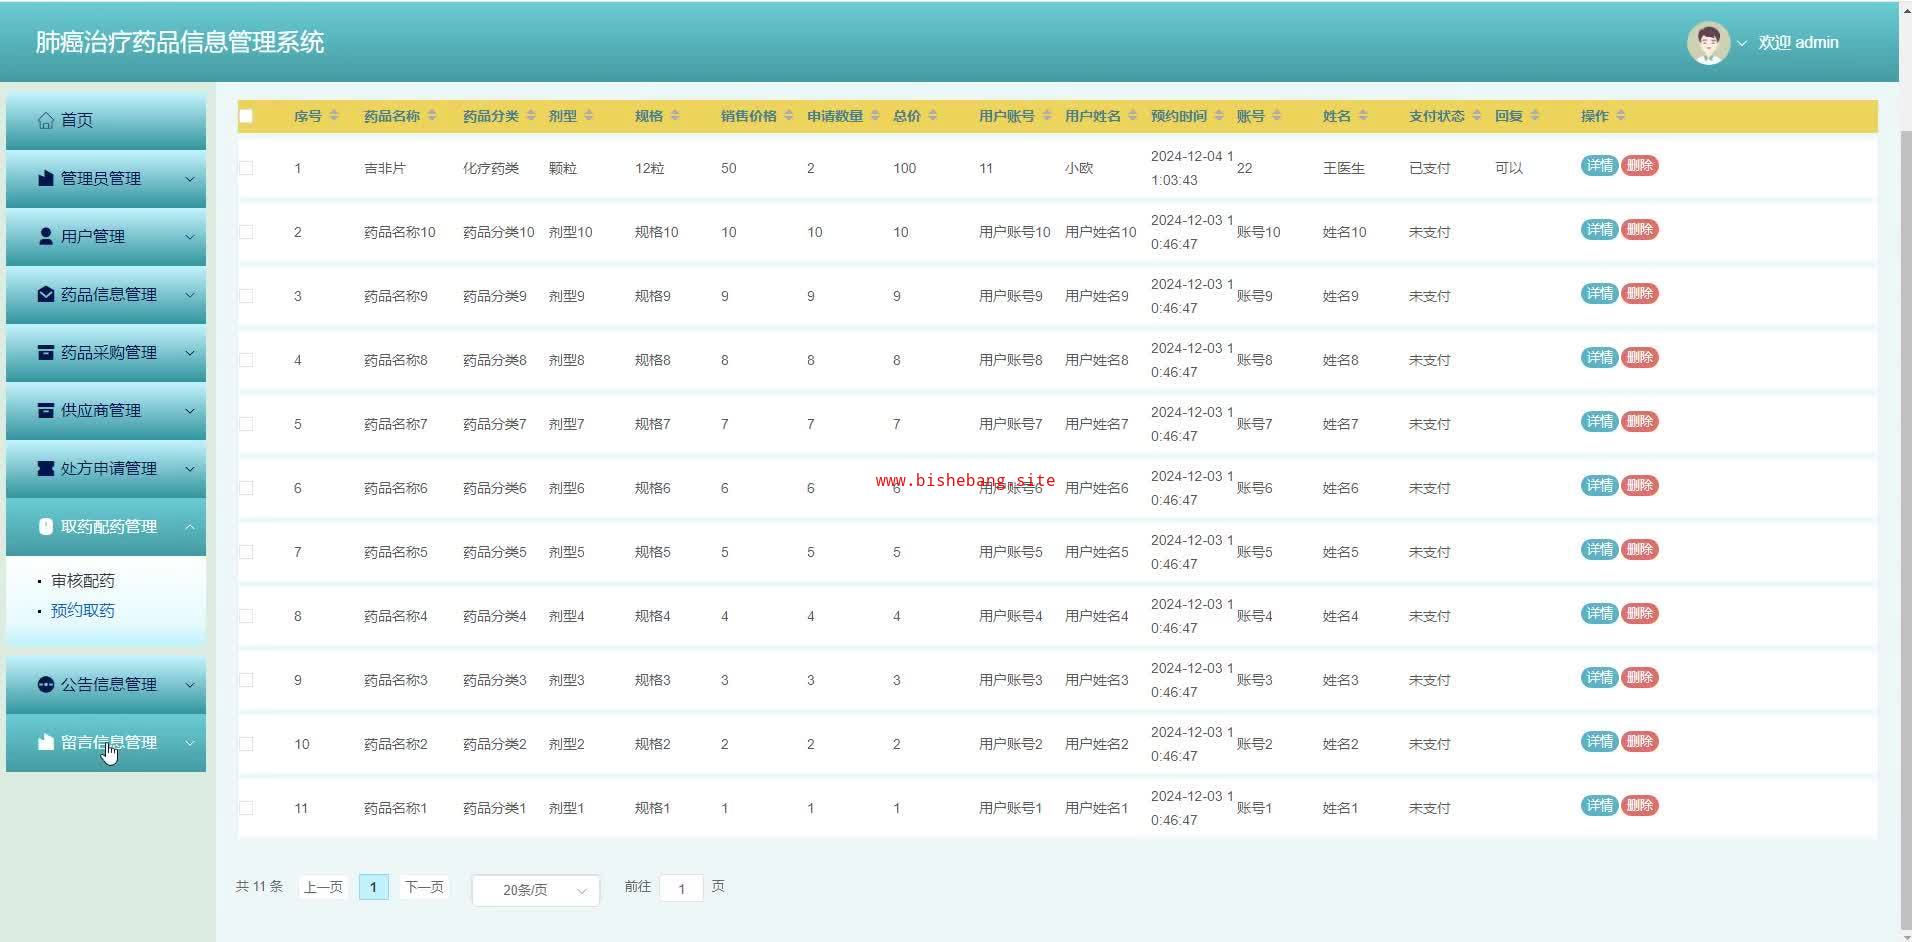Open the 预约取药 submenu item
Screen dimensions: 1912x942
click(83, 611)
